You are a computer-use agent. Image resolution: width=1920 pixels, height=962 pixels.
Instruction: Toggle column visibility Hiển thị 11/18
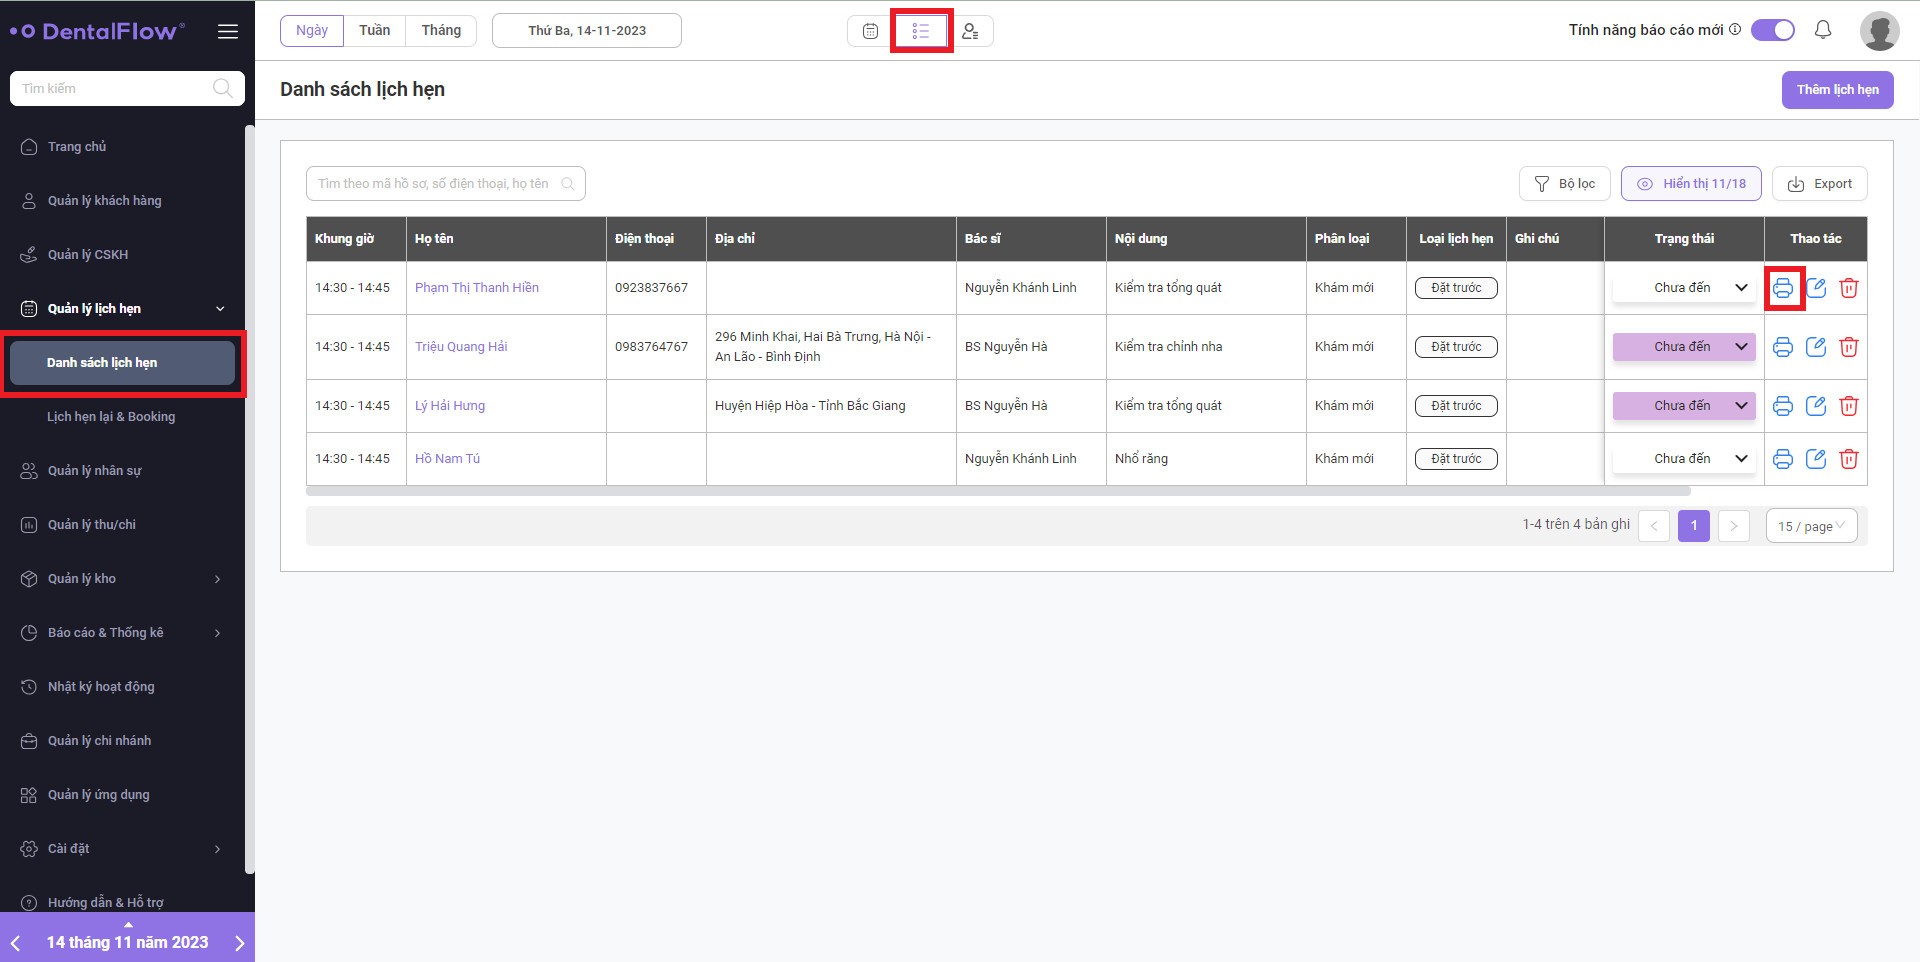(1690, 184)
